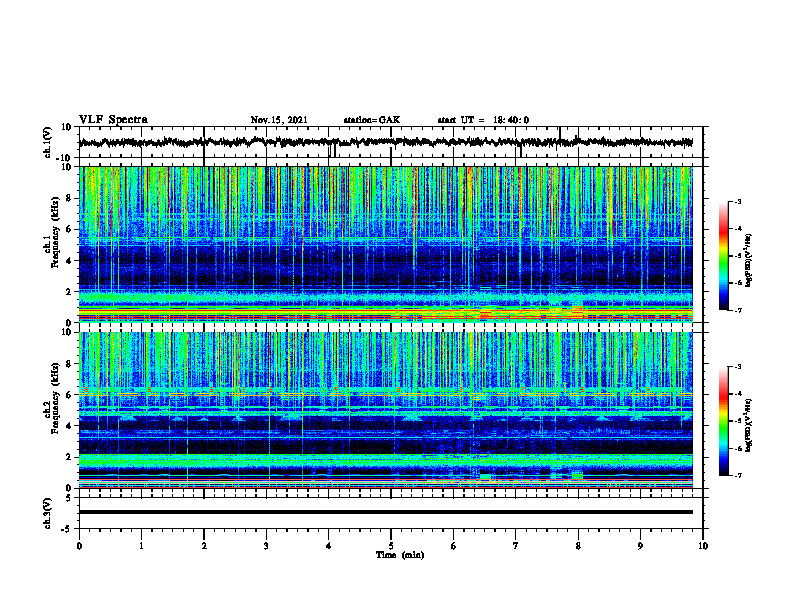Click the time axis tick label "10"
Screen dimensions: 792x612
pos(703,546)
